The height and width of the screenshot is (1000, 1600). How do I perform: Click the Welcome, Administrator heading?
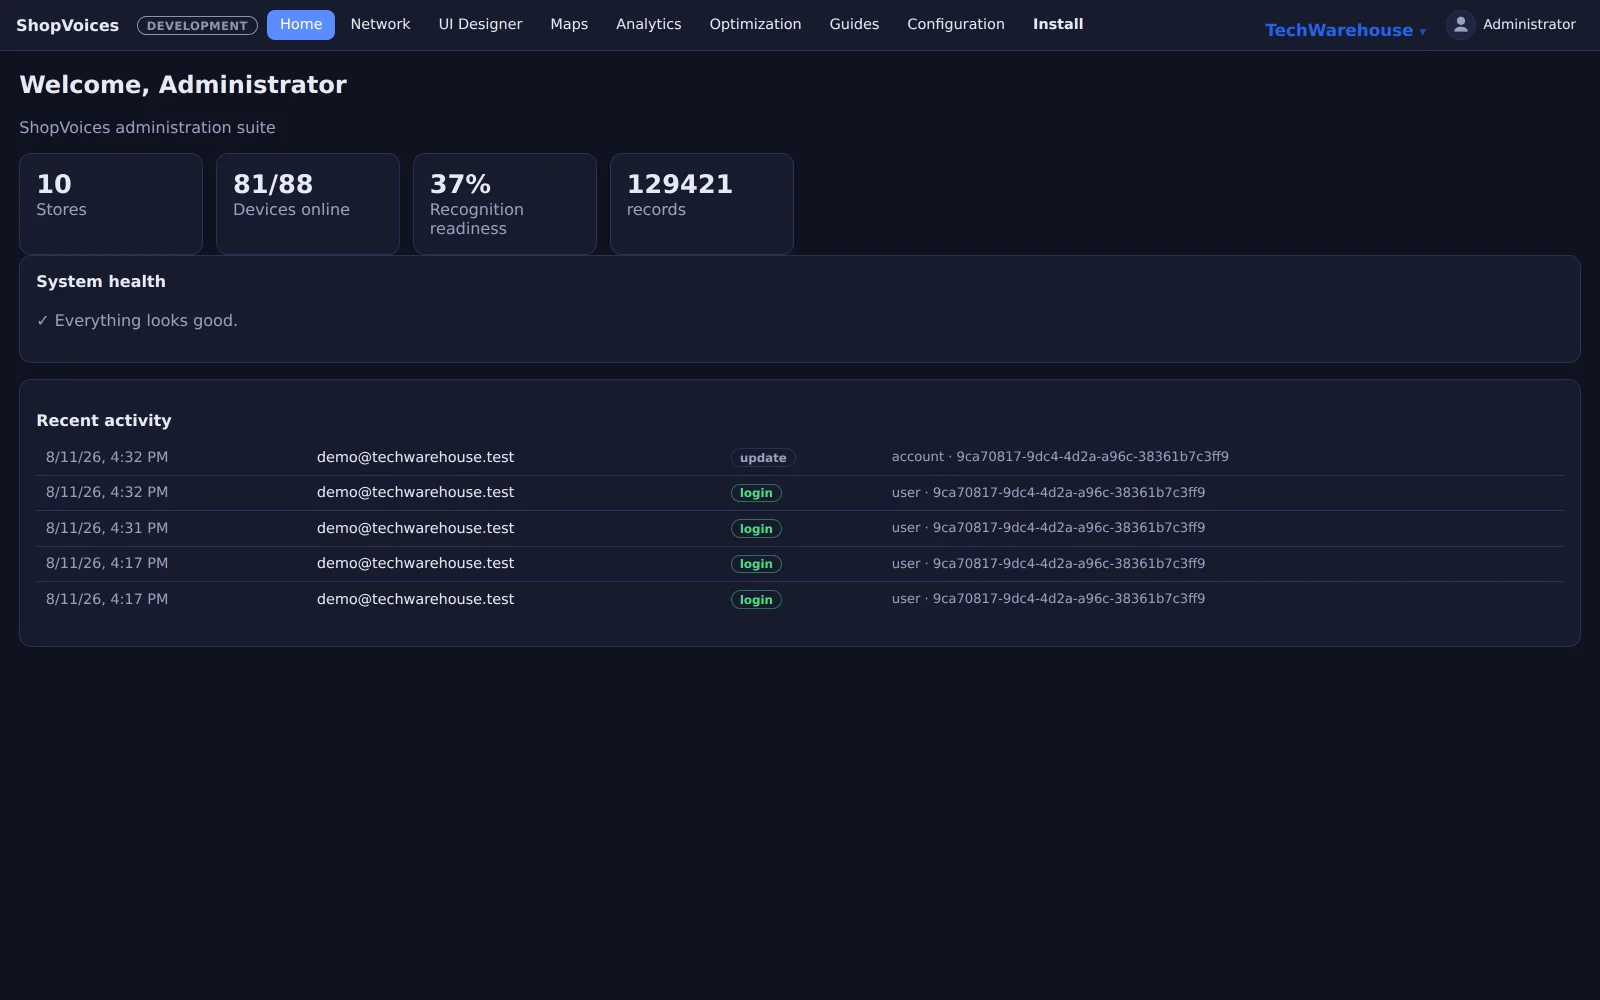click(183, 85)
